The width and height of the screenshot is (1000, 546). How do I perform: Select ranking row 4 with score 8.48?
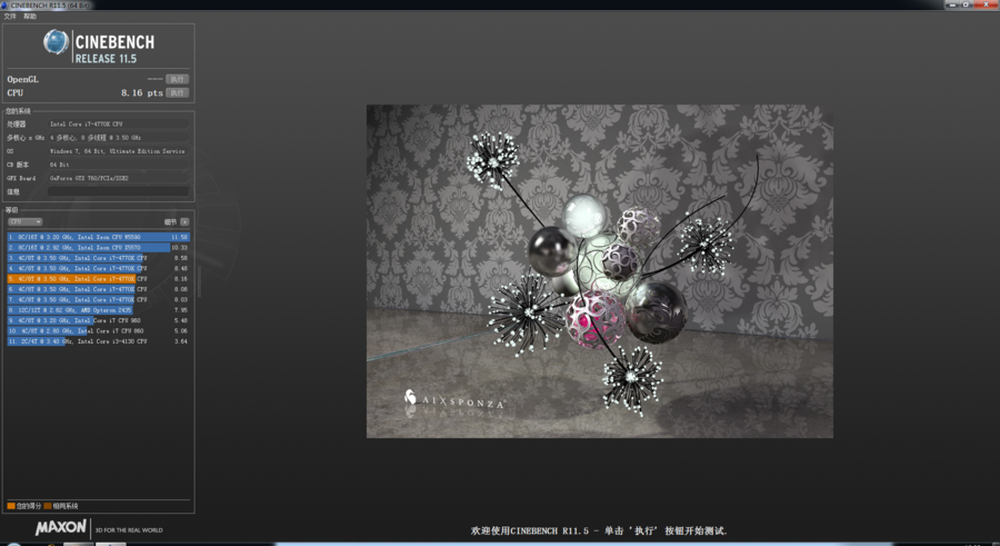pyautogui.click(x=98, y=269)
